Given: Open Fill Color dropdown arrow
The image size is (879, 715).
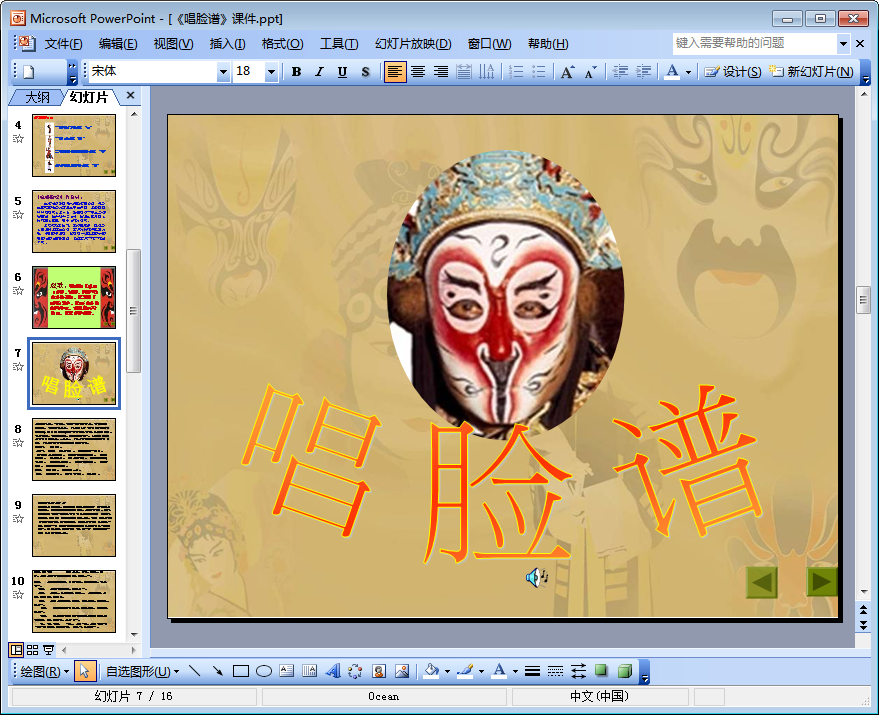Looking at the screenshot, I should pyautogui.click(x=447, y=671).
